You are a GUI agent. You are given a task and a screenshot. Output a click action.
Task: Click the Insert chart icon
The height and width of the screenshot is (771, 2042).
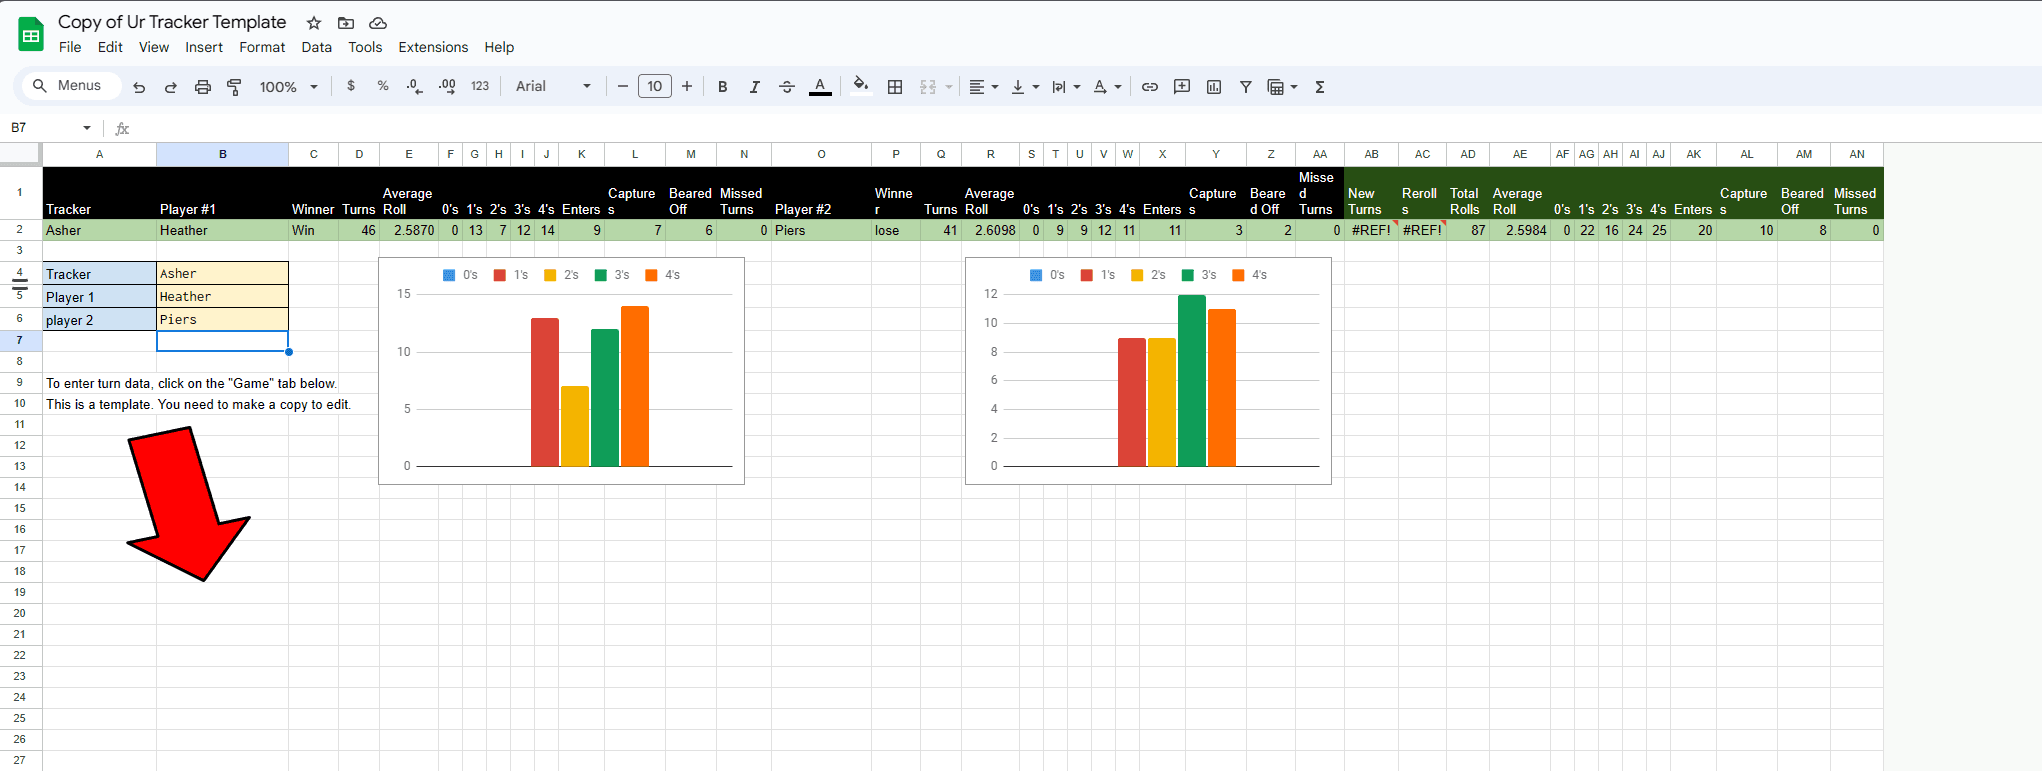point(1214,87)
